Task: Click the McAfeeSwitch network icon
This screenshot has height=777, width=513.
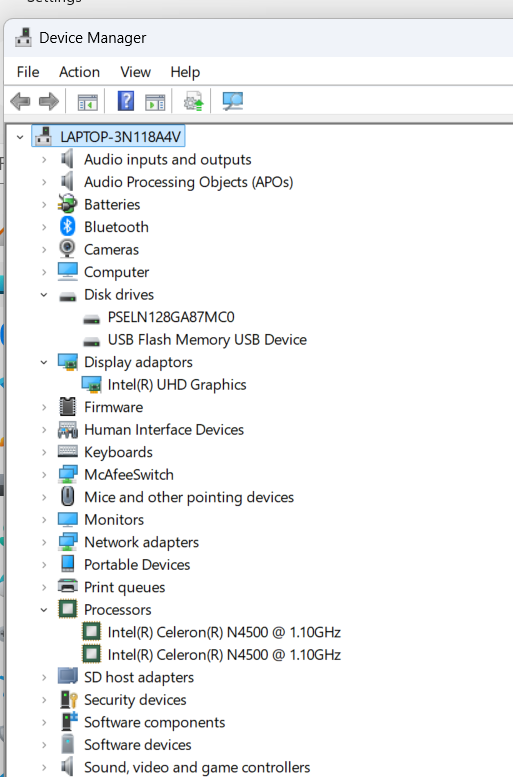Action: [x=67, y=474]
